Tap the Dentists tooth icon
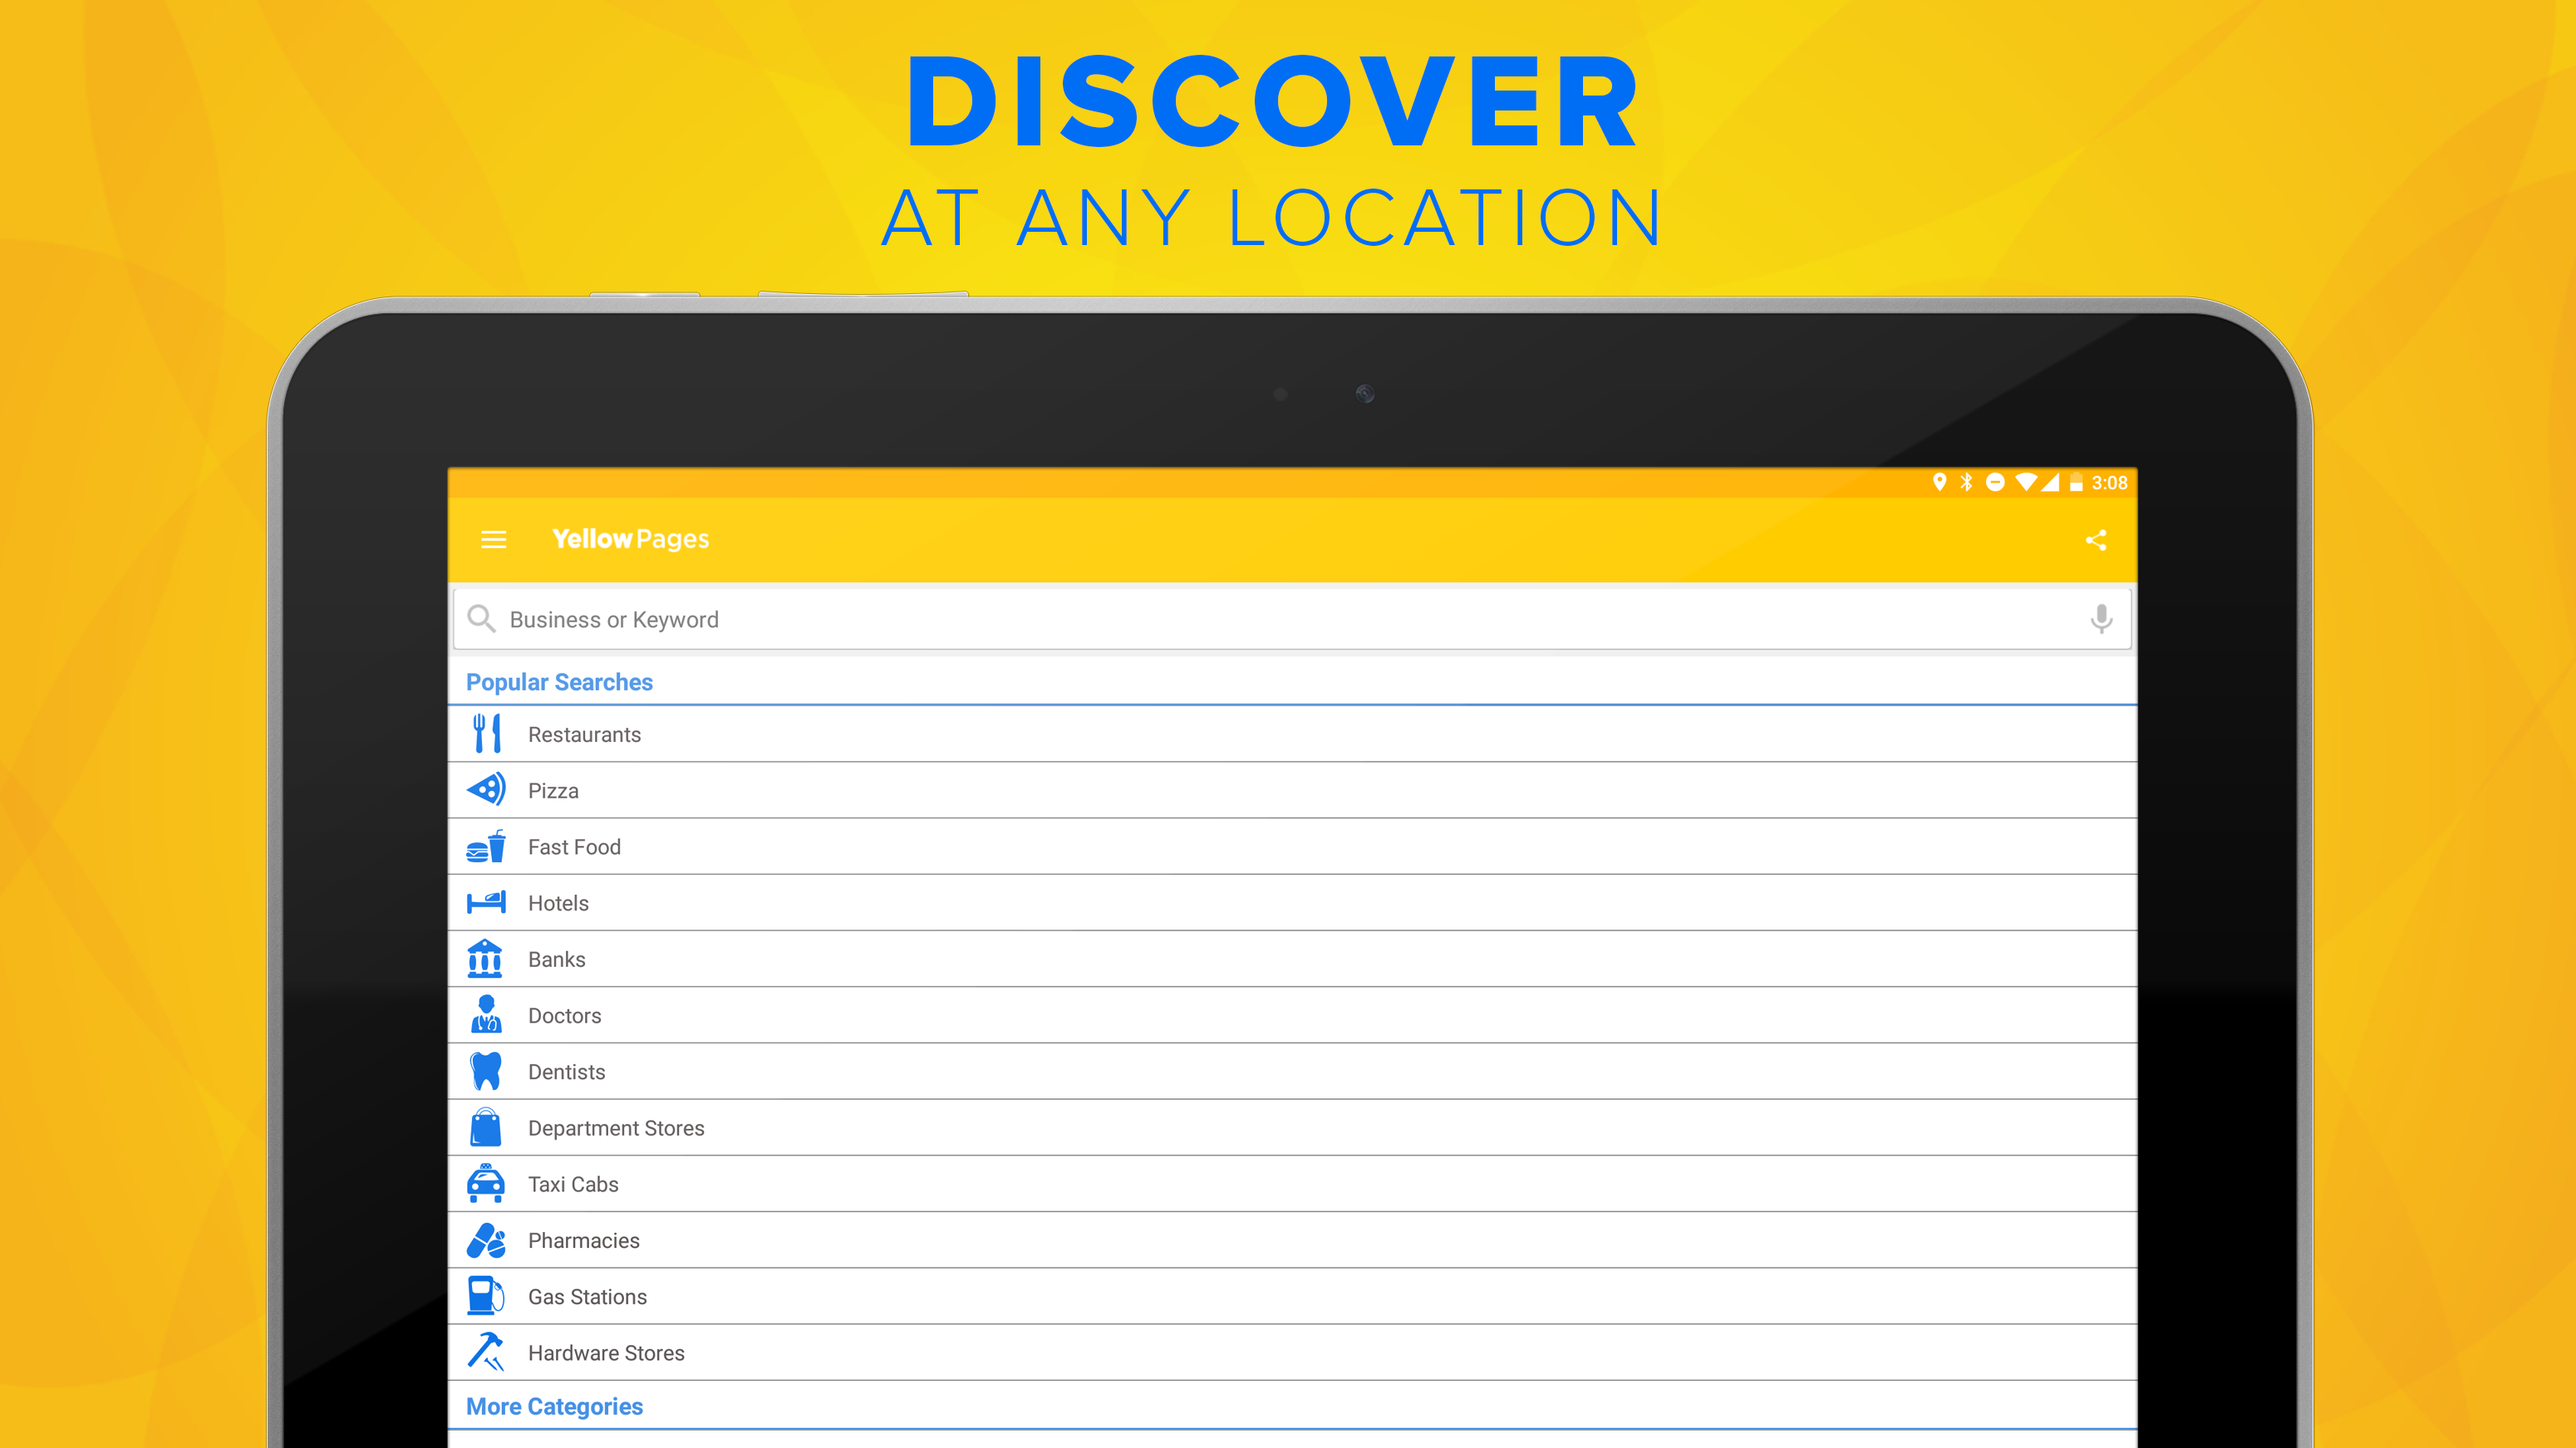 [x=486, y=1072]
